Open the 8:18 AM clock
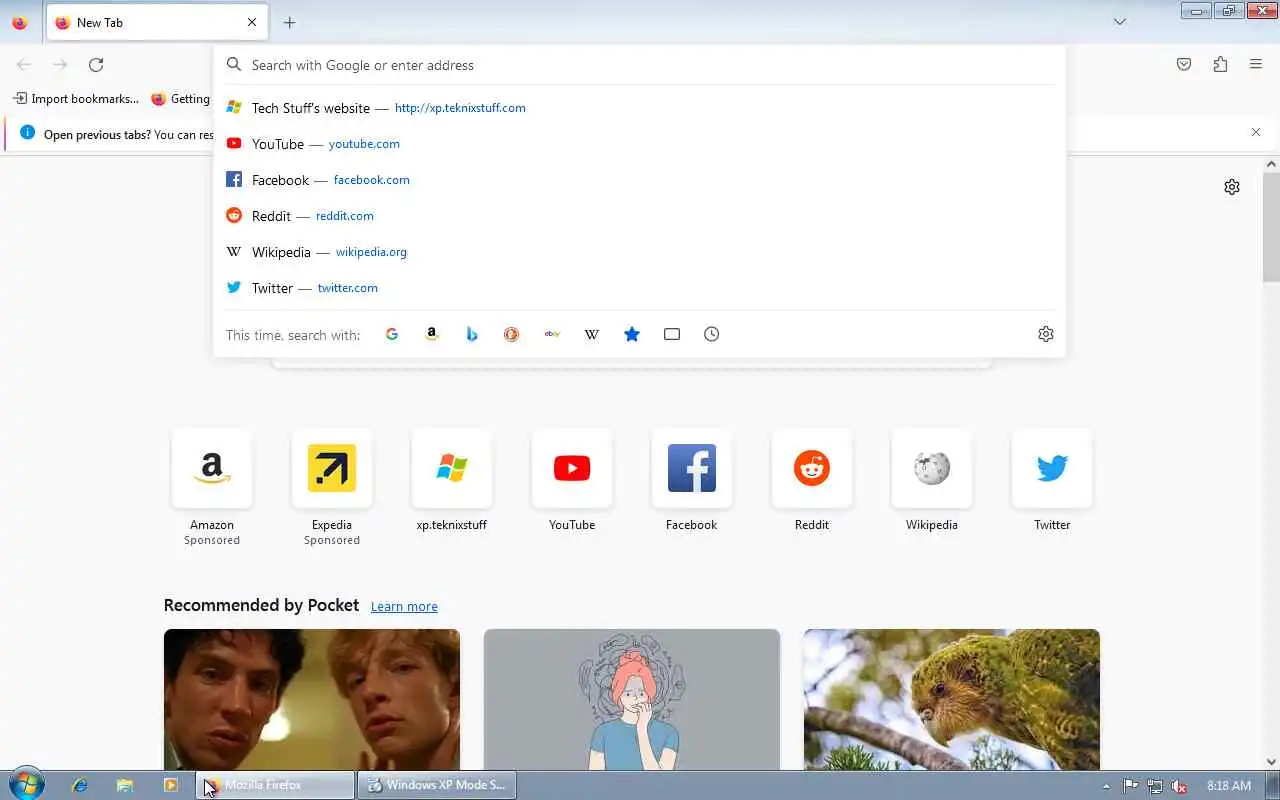 click(1229, 786)
